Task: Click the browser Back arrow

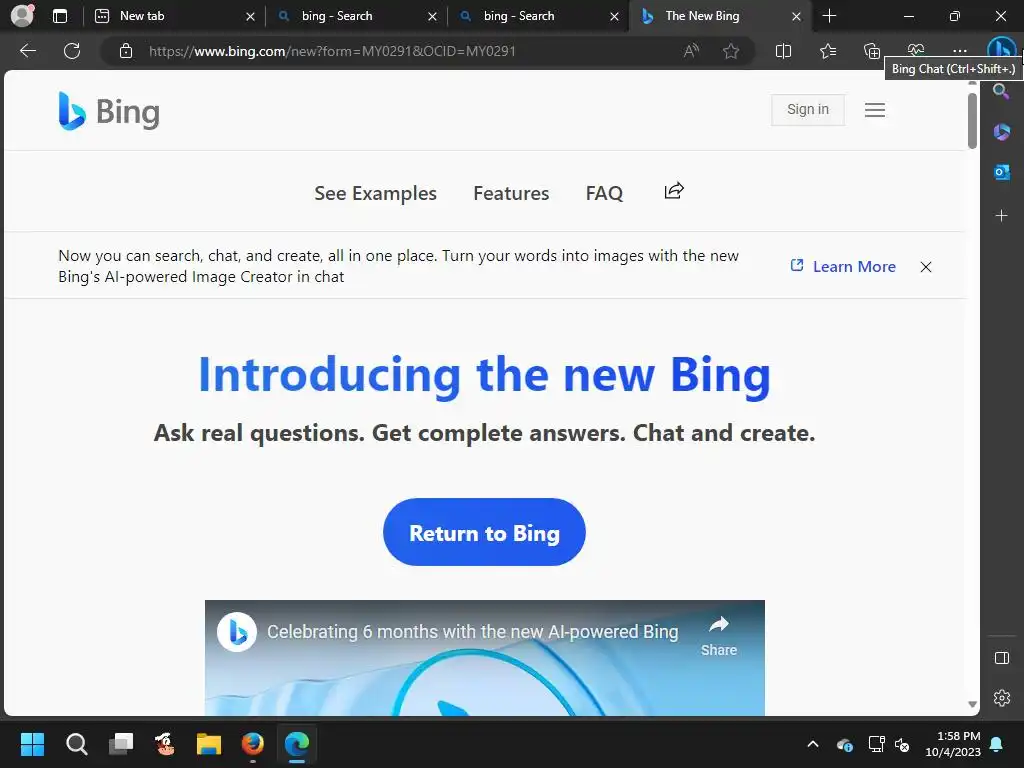Action: click(x=27, y=51)
